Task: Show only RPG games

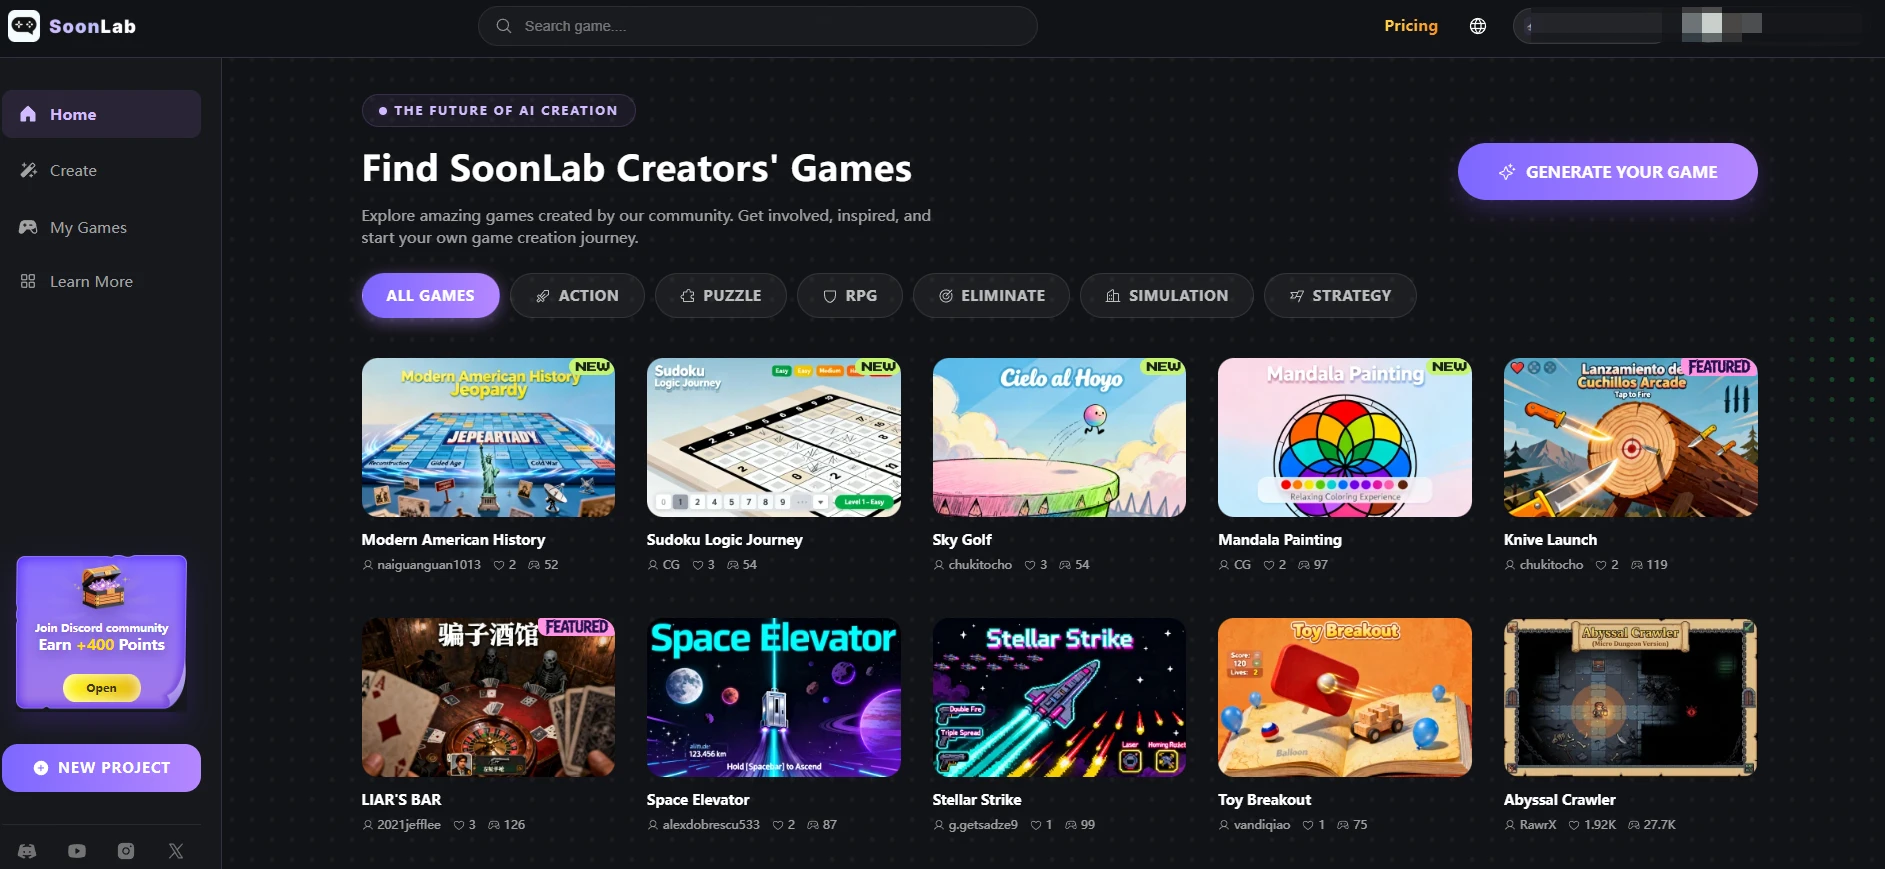Action: click(849, 296)
